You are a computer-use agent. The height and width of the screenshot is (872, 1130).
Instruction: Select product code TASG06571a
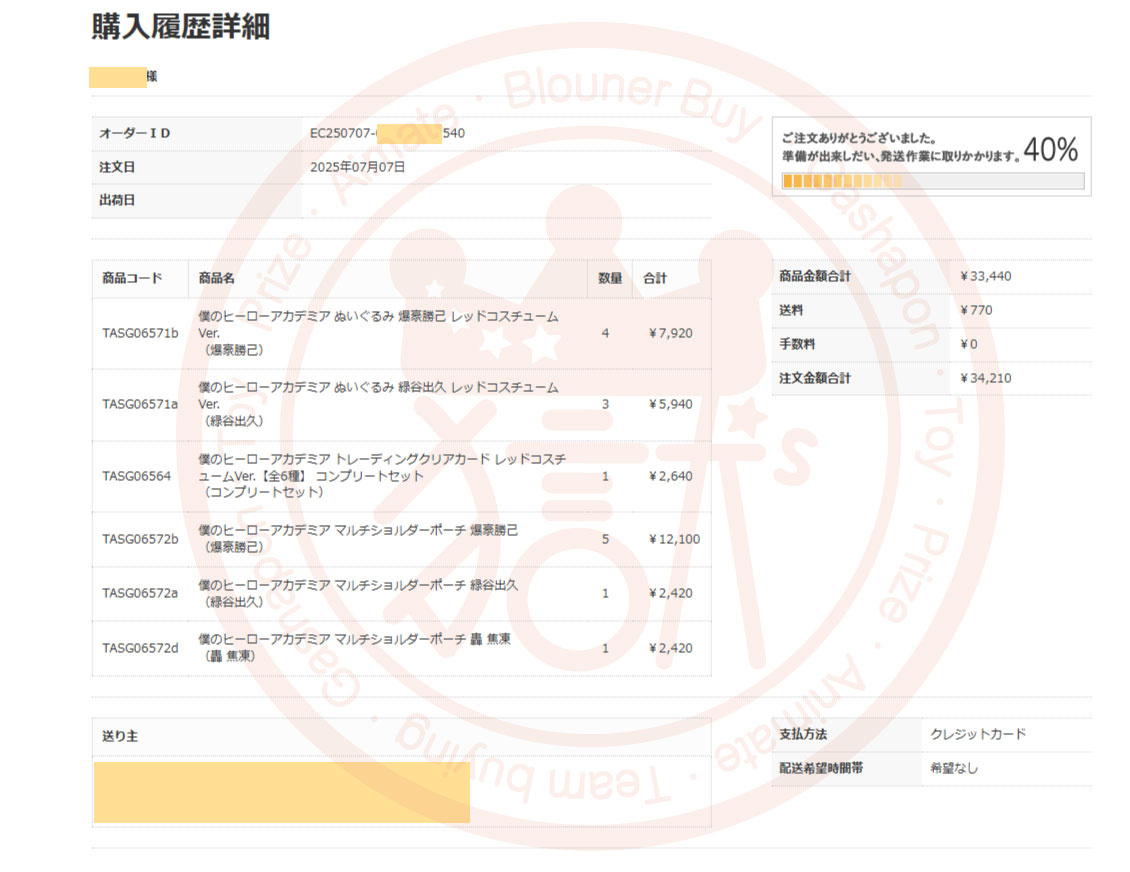140,404
